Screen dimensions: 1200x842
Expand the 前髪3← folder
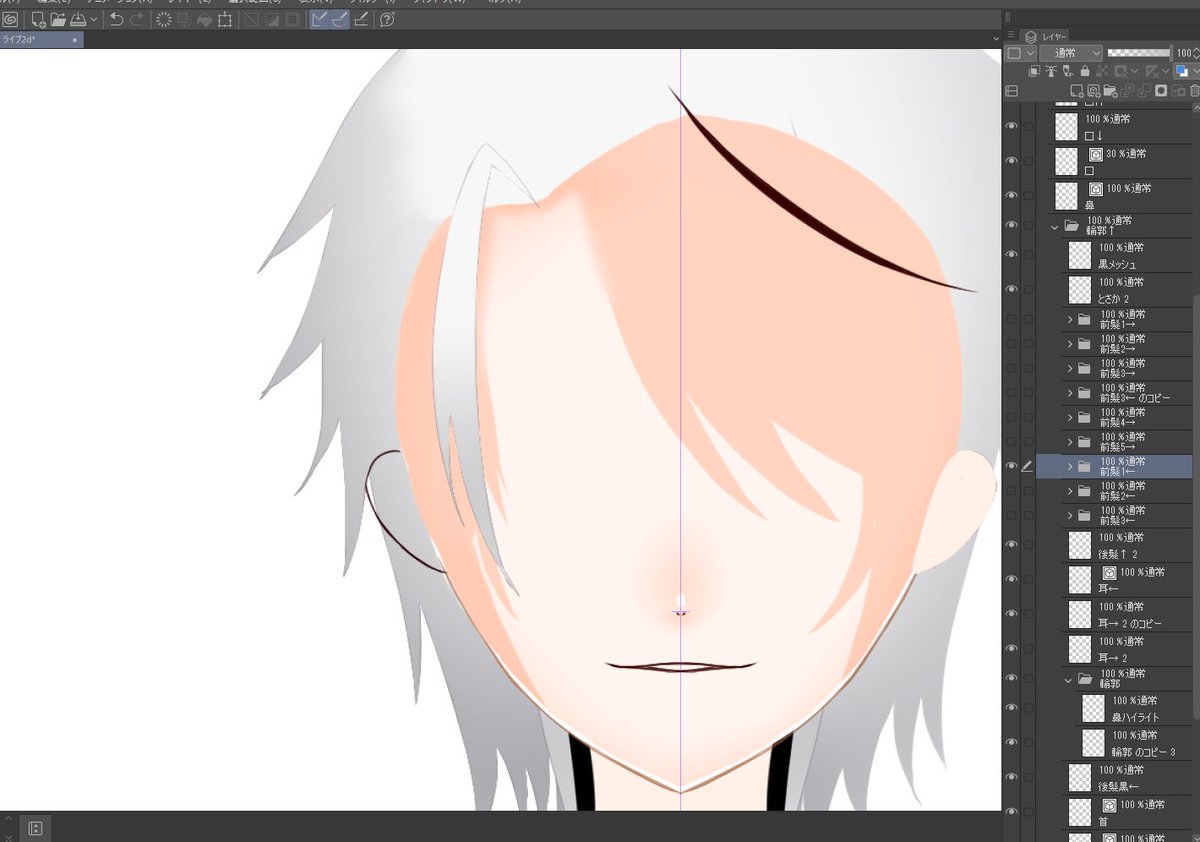click(1069, 515)
